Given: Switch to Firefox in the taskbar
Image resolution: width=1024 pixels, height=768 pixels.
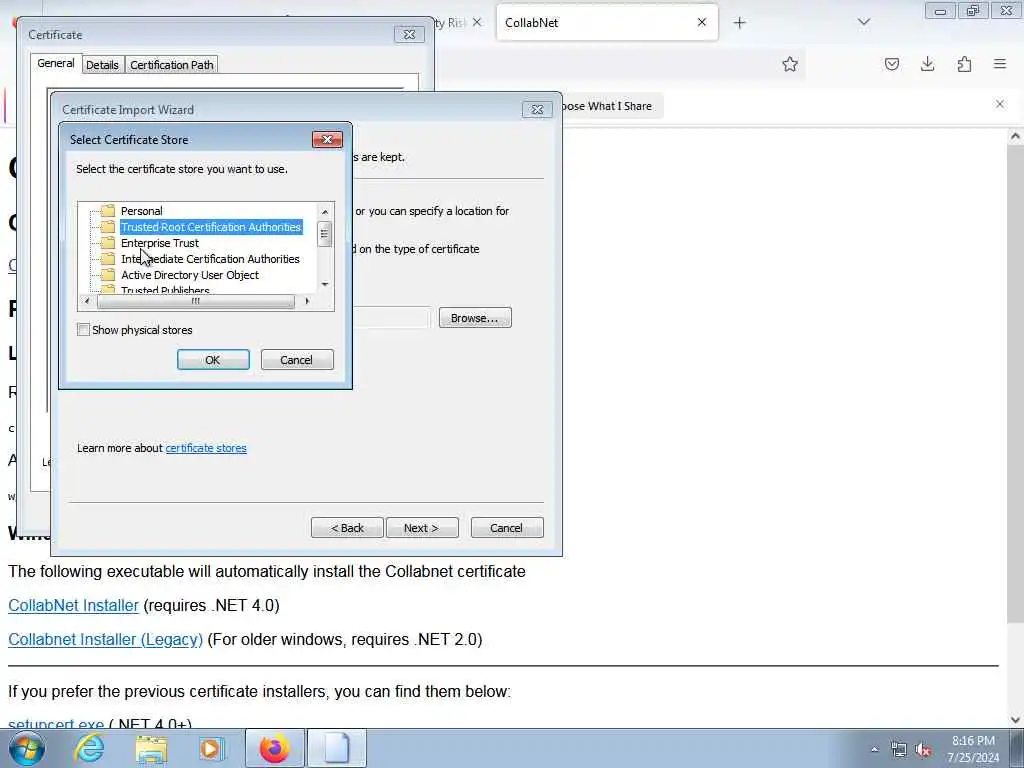Looking at the screenshot, I should [274, 748].
